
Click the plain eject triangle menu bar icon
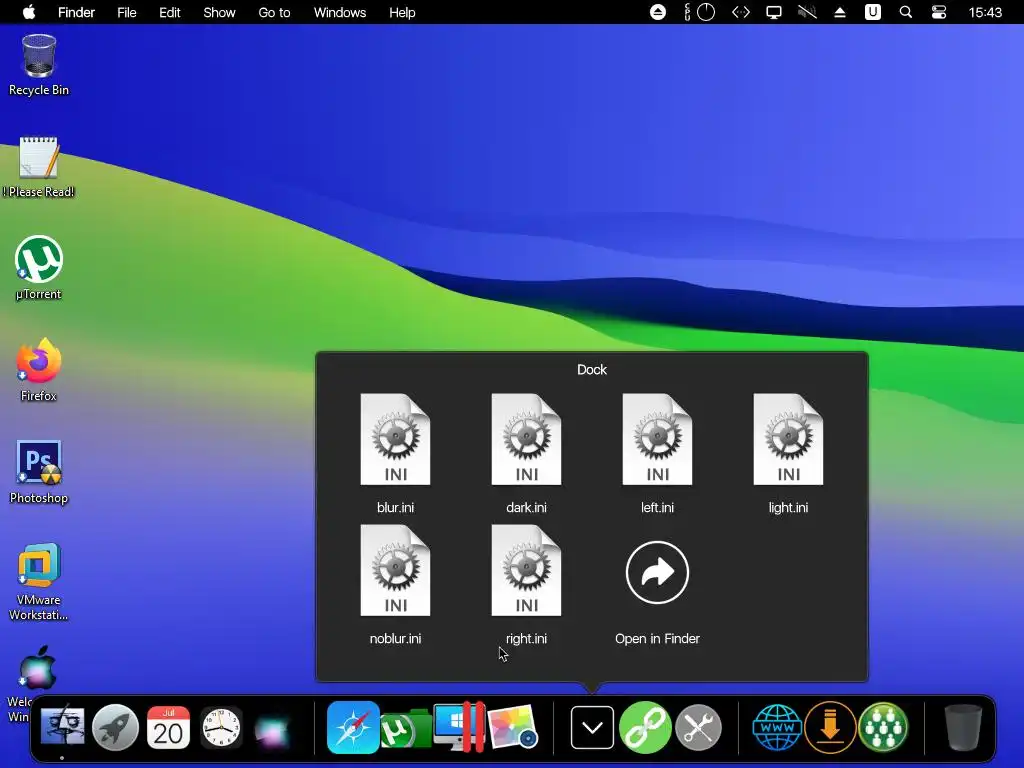click(840, 12)
